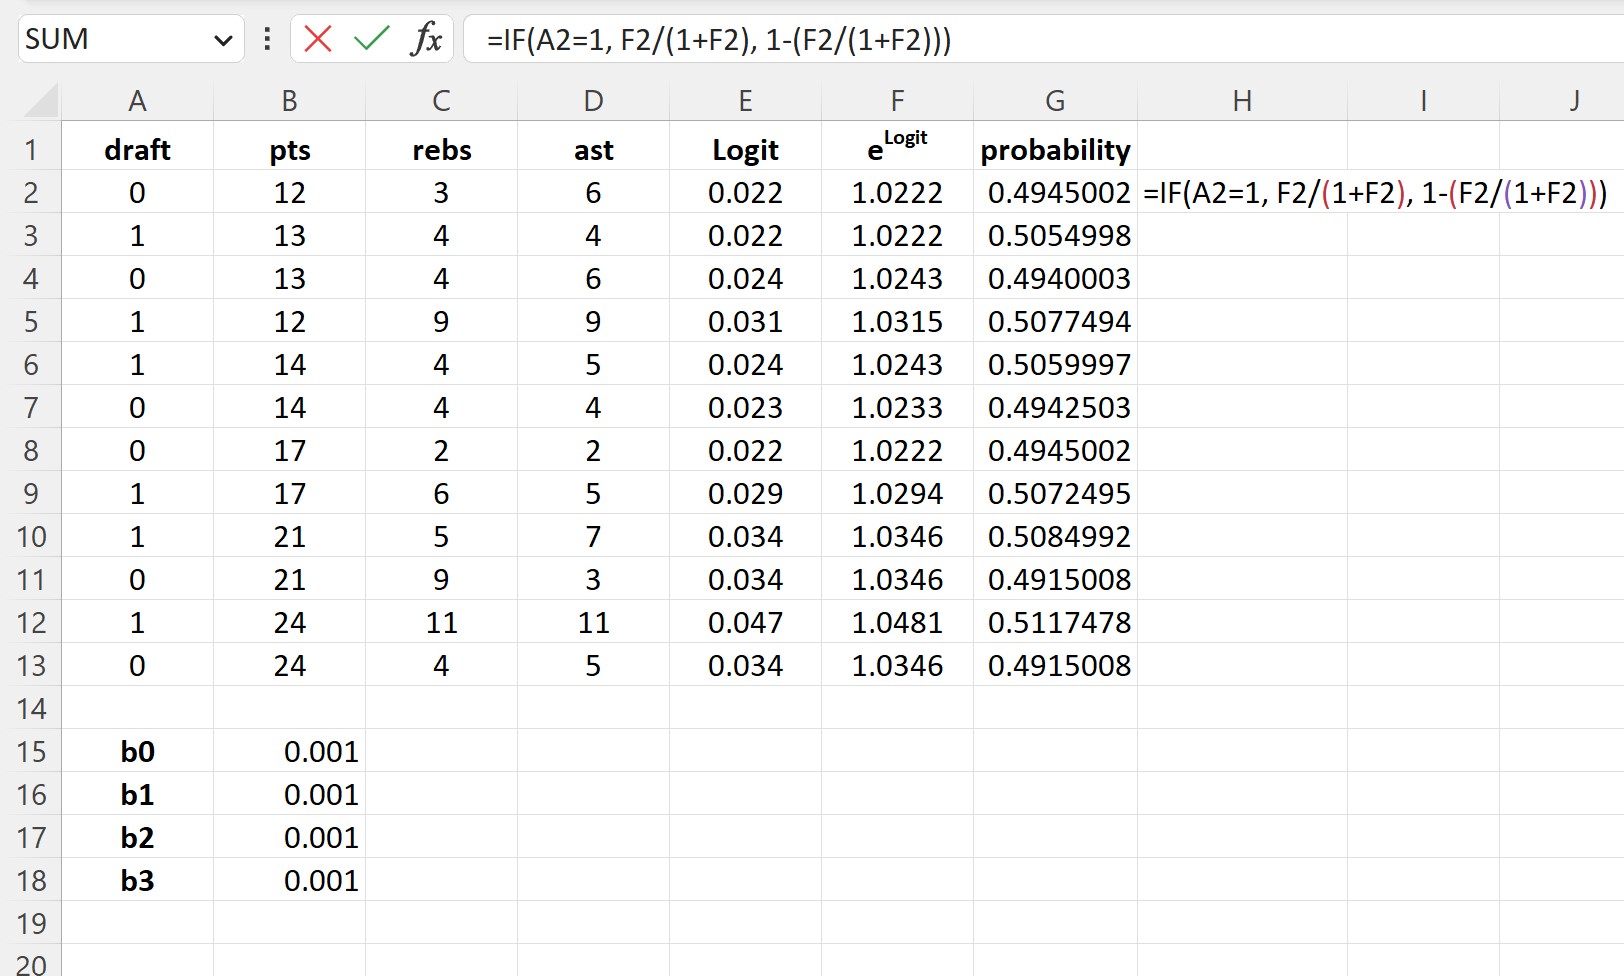Click the pts value 12 in row 2
1624x976 pixels.
pyautogui.click(x=289, y=192)
